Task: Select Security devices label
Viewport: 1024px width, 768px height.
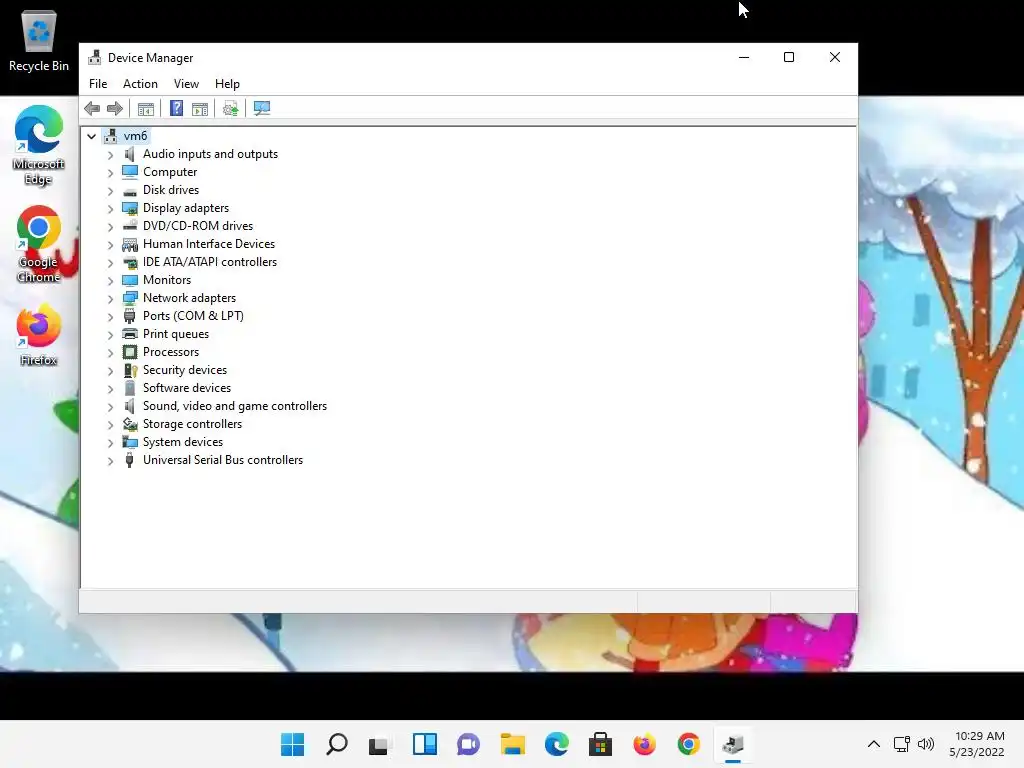Action: (x=185, y=370)
